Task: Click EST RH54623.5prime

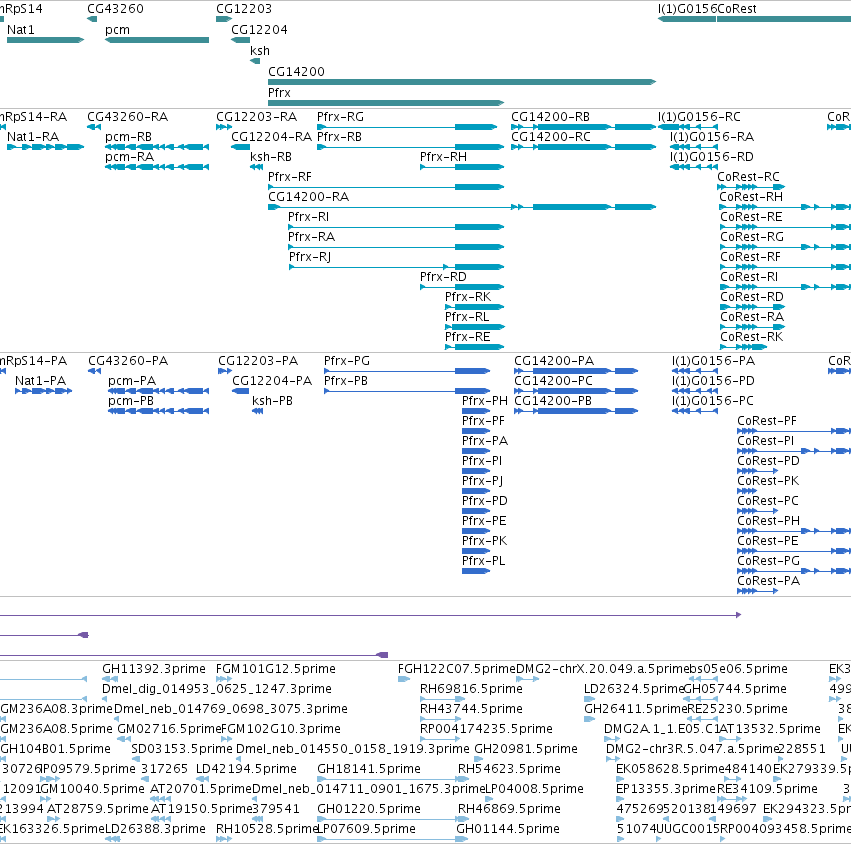Action: pos(462,779)
